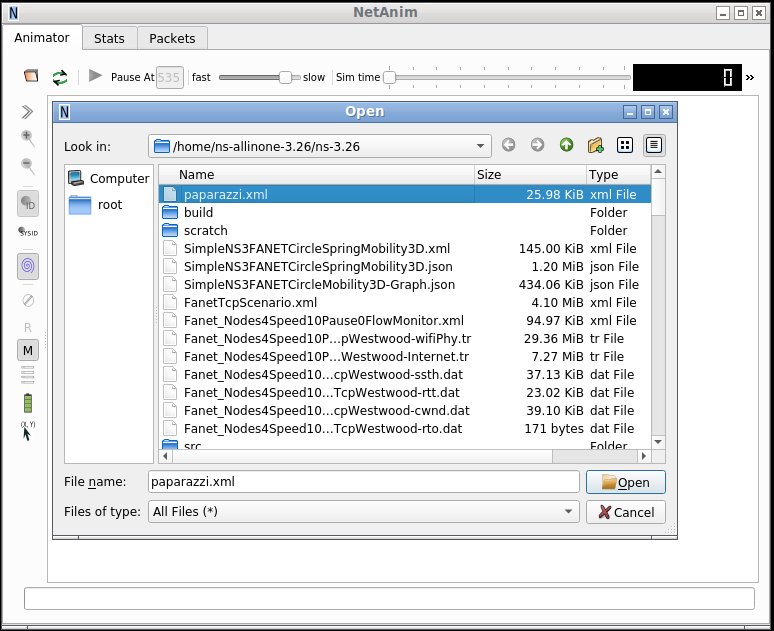
Task: Sort by the Type column header
Action: [618, 174]
